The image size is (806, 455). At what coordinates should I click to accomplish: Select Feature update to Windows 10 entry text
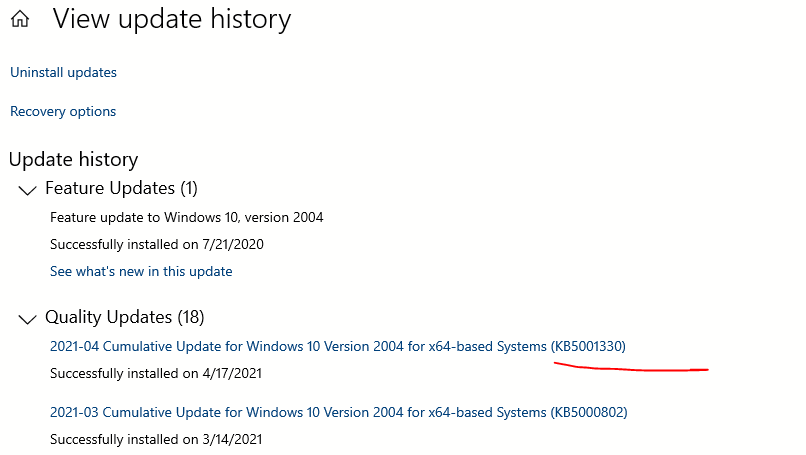[x=187, y=217]
